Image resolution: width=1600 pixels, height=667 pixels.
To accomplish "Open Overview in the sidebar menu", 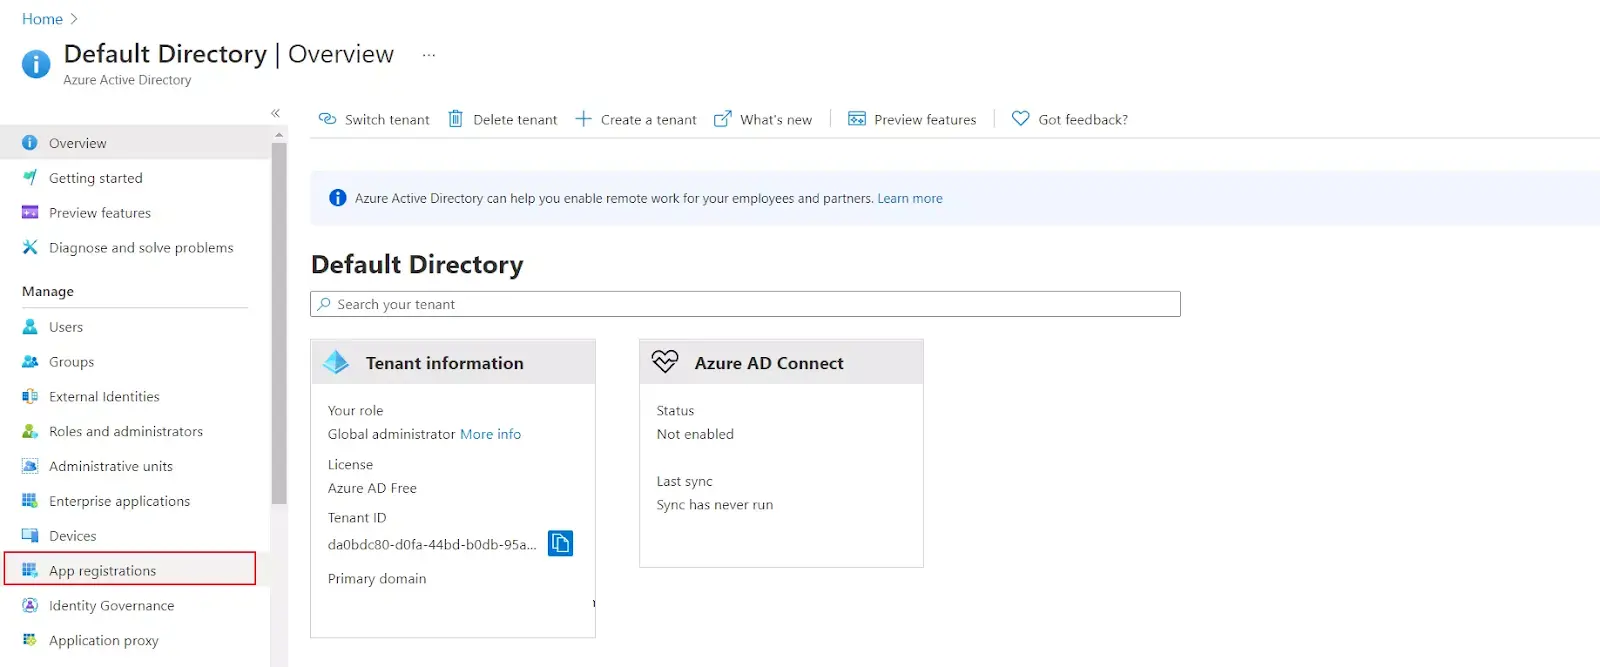I will point(135,143).
